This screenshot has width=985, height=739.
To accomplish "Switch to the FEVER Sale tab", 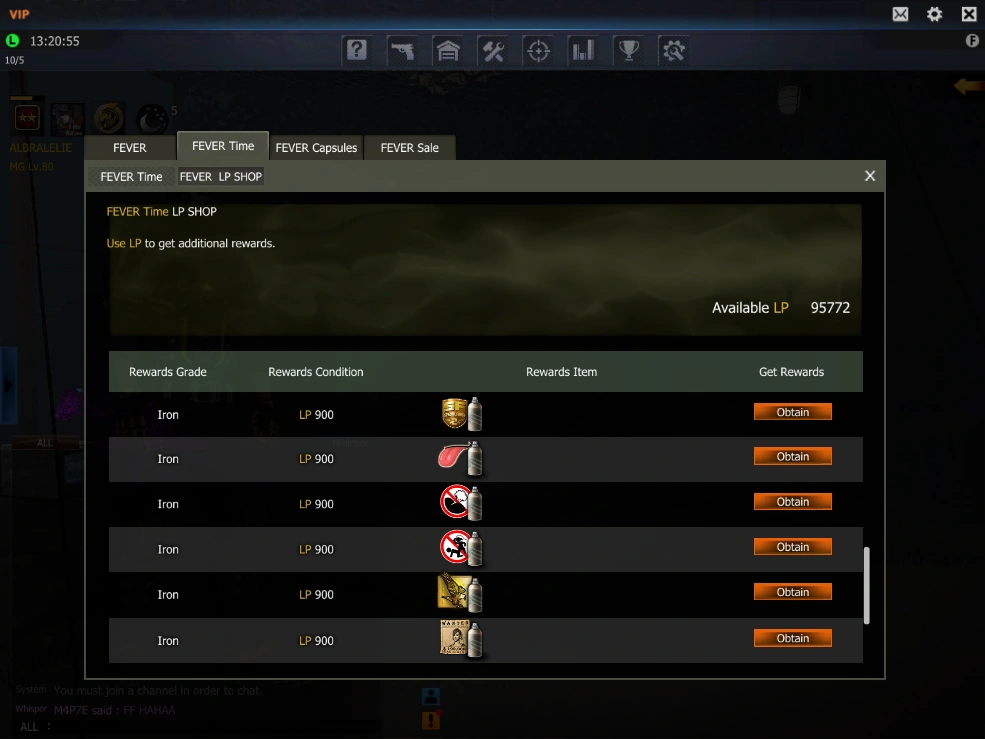I will pyautogui.click(x=410, y=148).
